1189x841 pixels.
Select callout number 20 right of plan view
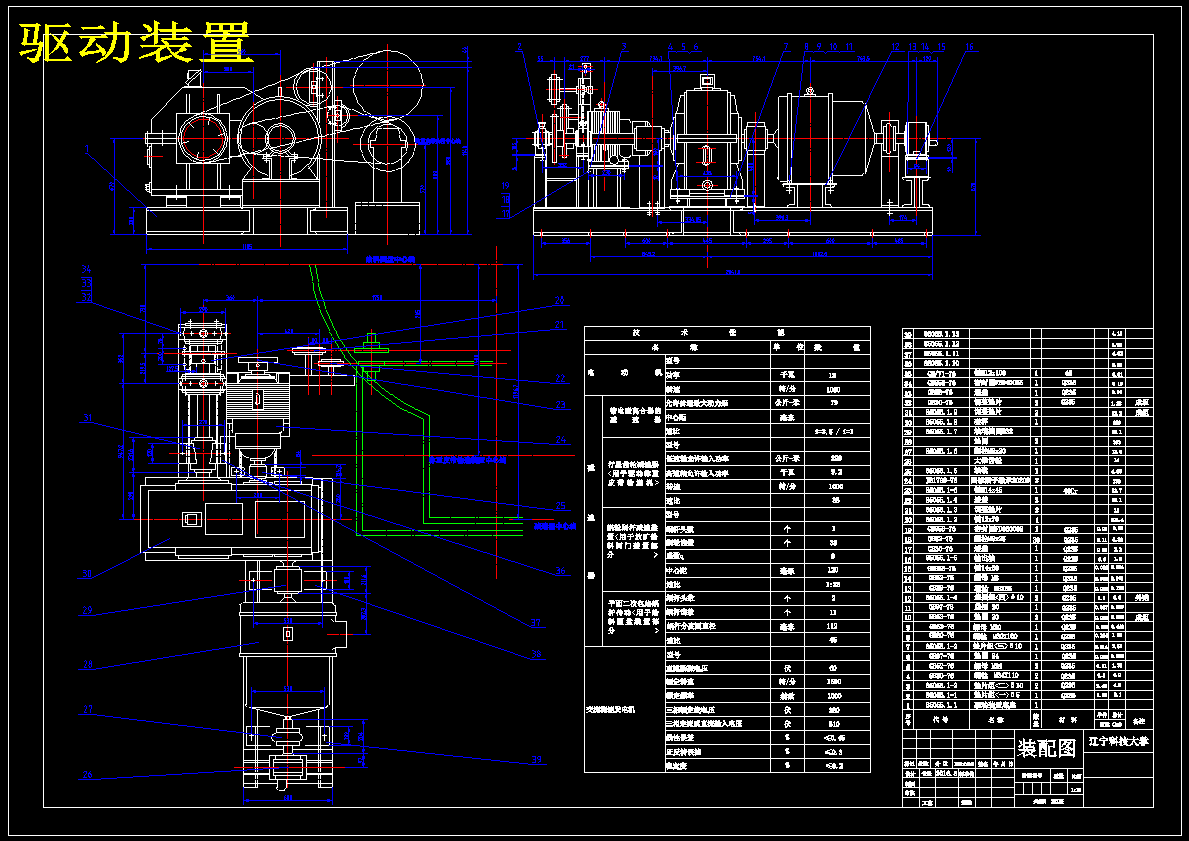click(560, 301)
